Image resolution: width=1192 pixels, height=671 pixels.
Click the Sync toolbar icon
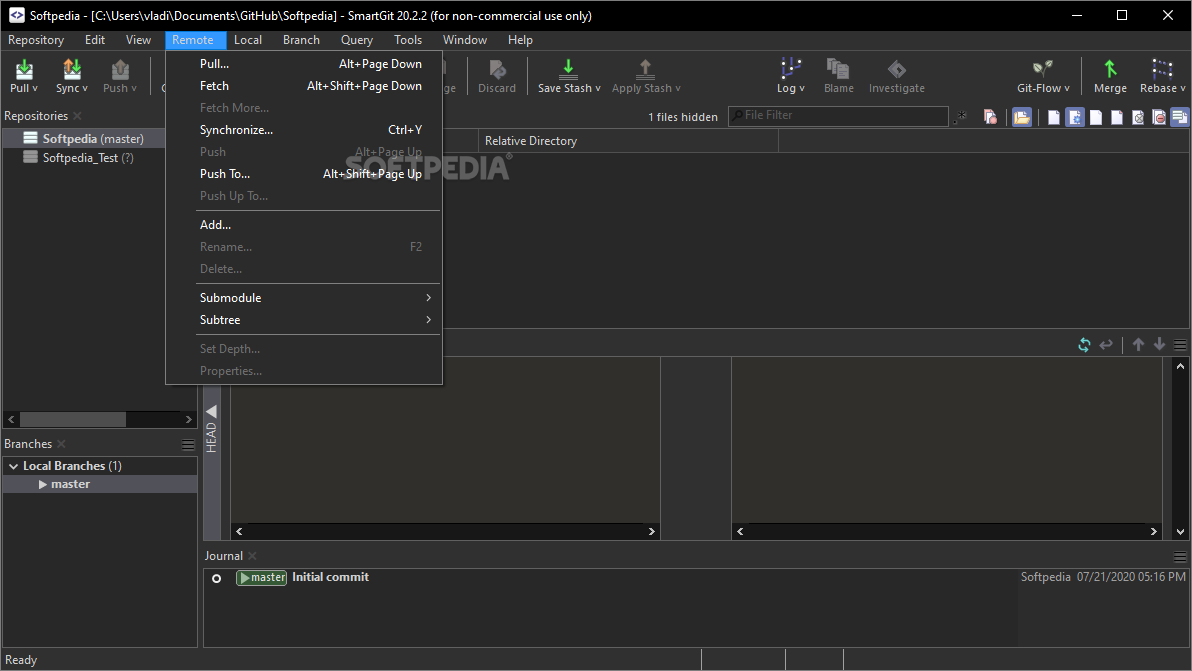pos(71,69)
